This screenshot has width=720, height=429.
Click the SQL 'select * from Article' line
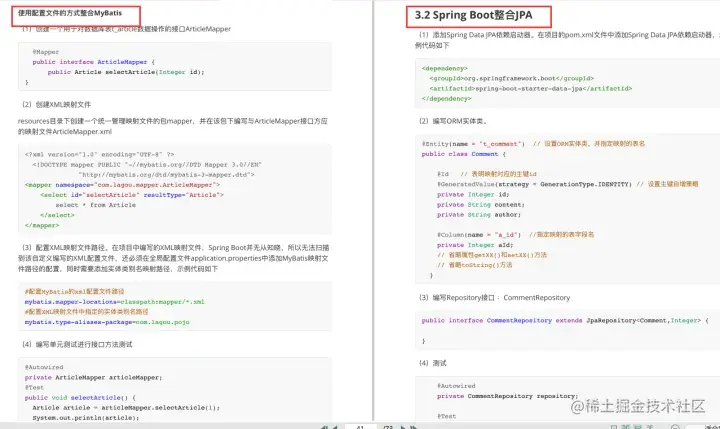click(96, 205)
